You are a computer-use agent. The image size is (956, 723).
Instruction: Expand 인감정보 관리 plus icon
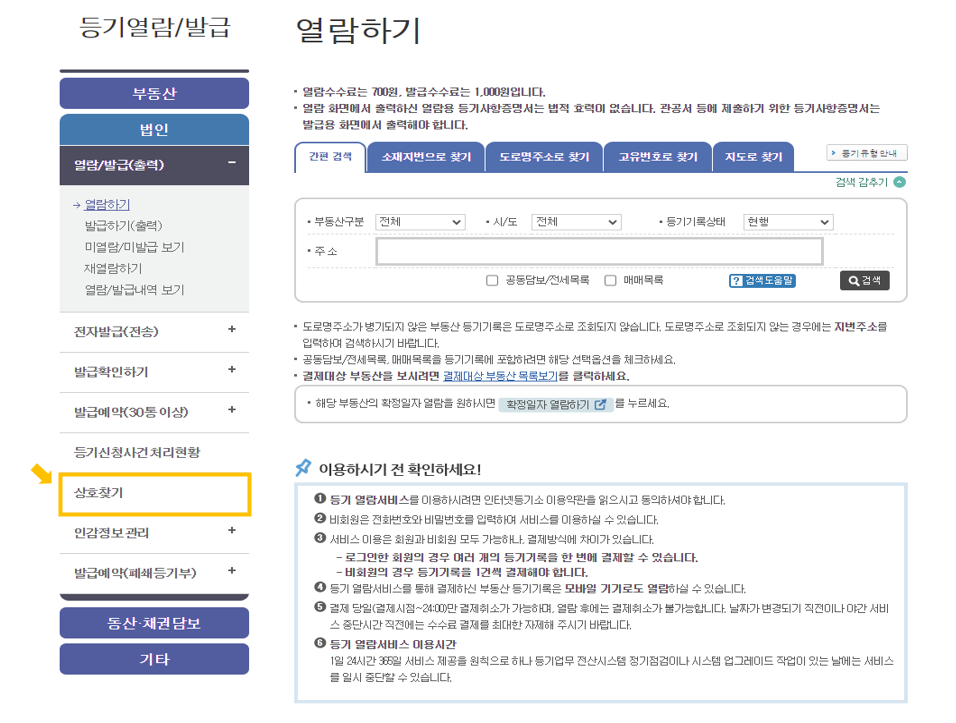point(232,530)
